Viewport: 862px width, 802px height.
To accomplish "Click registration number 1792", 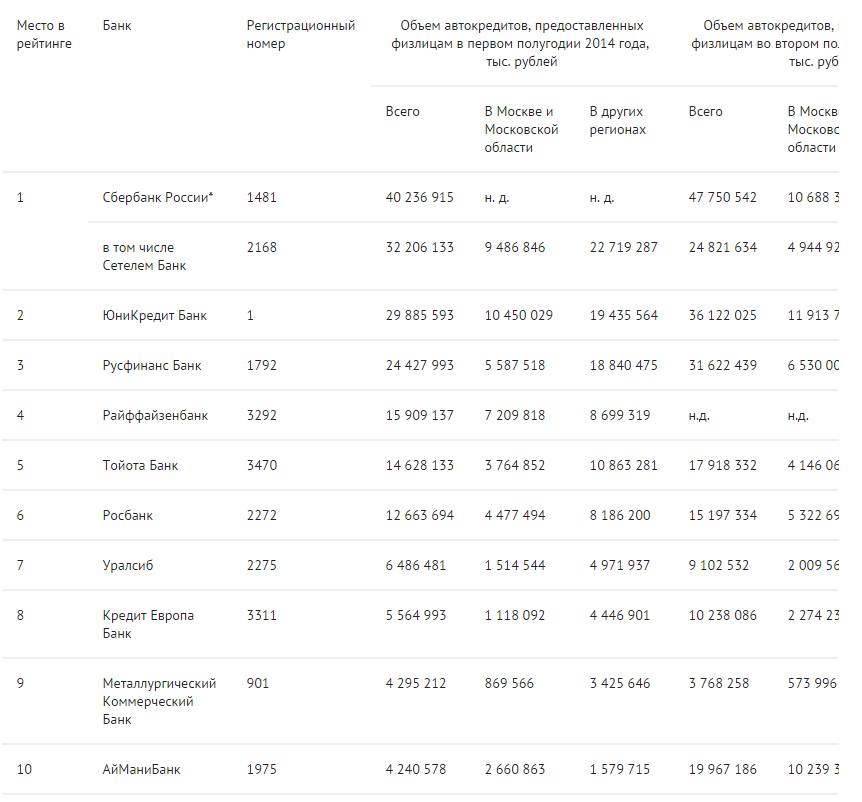I will pyautogui.click(x=262, y=366).
